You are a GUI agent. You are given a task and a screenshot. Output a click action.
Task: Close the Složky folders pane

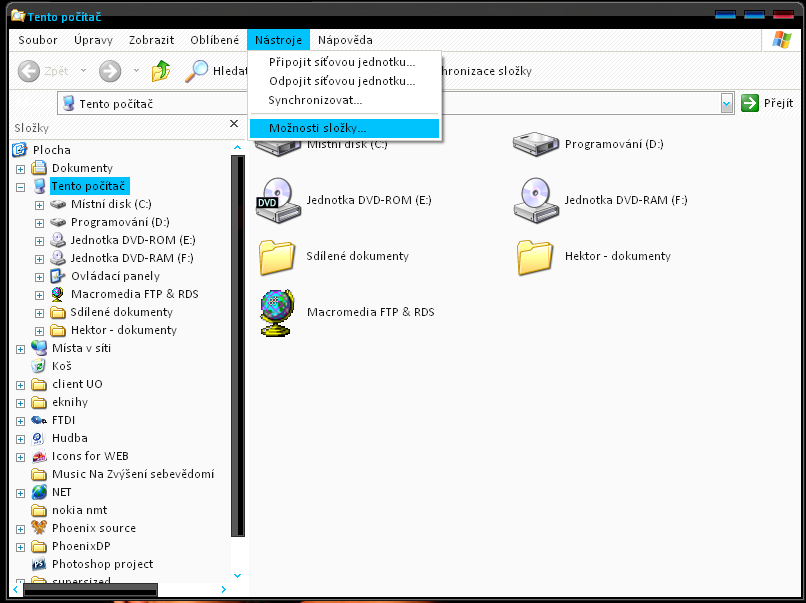tap(234, 123)
